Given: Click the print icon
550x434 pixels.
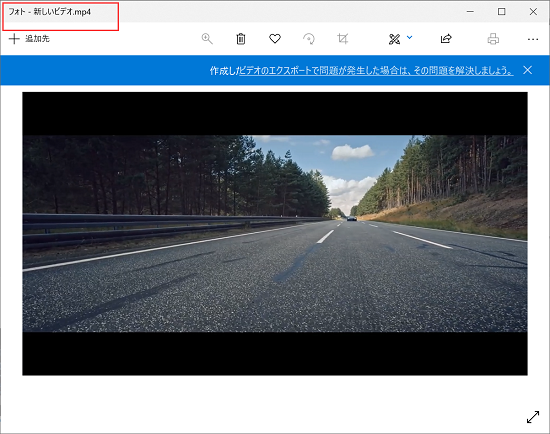Looking at the screenshot, I should pos(493,39).
